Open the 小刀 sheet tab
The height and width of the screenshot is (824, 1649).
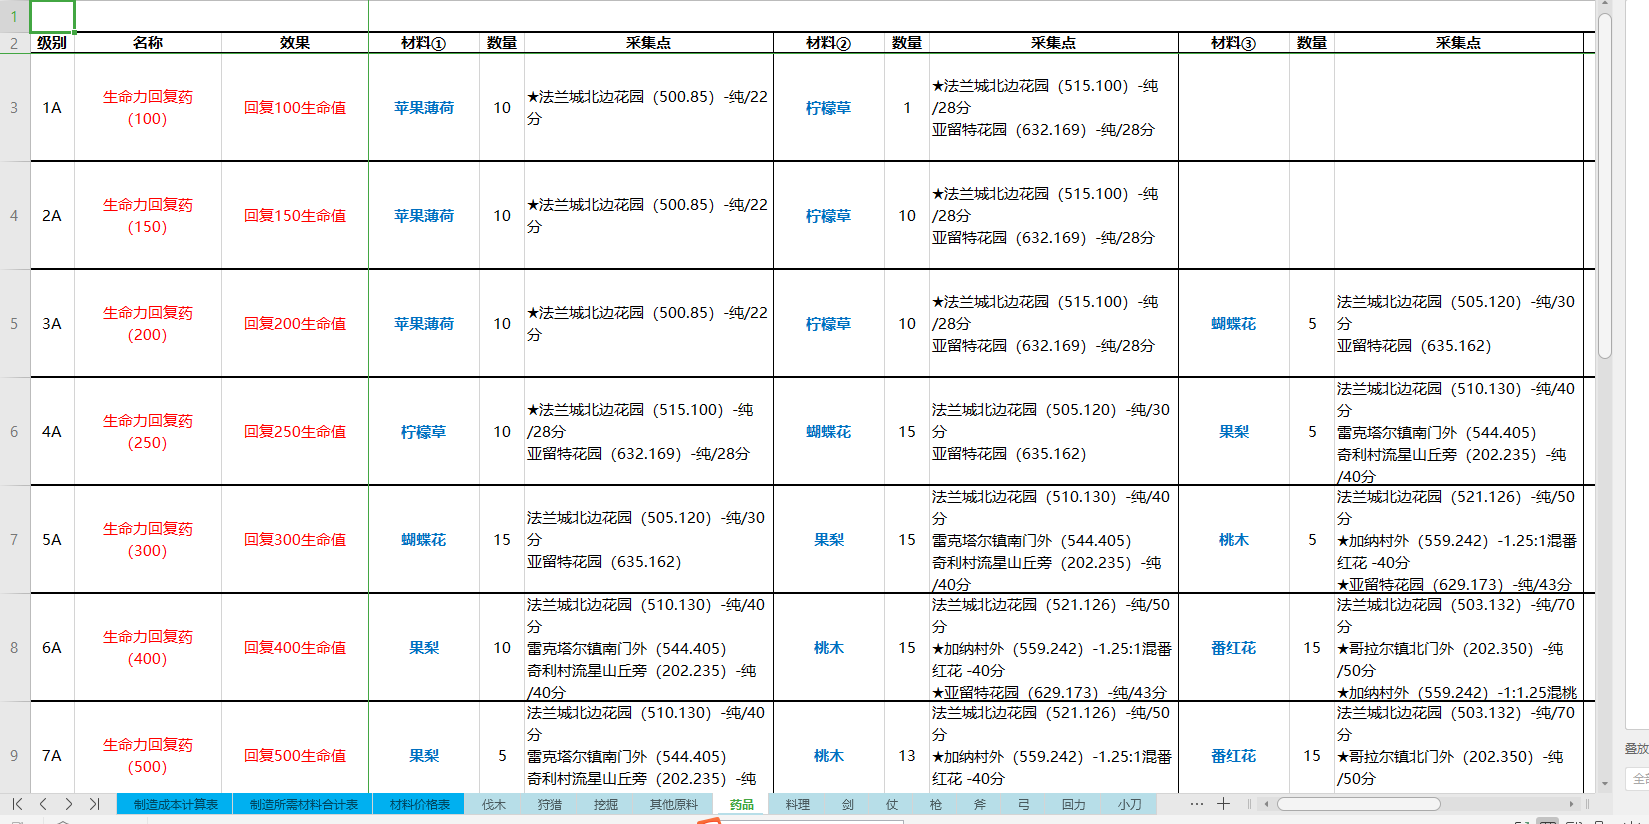(x=1129, y=804)
